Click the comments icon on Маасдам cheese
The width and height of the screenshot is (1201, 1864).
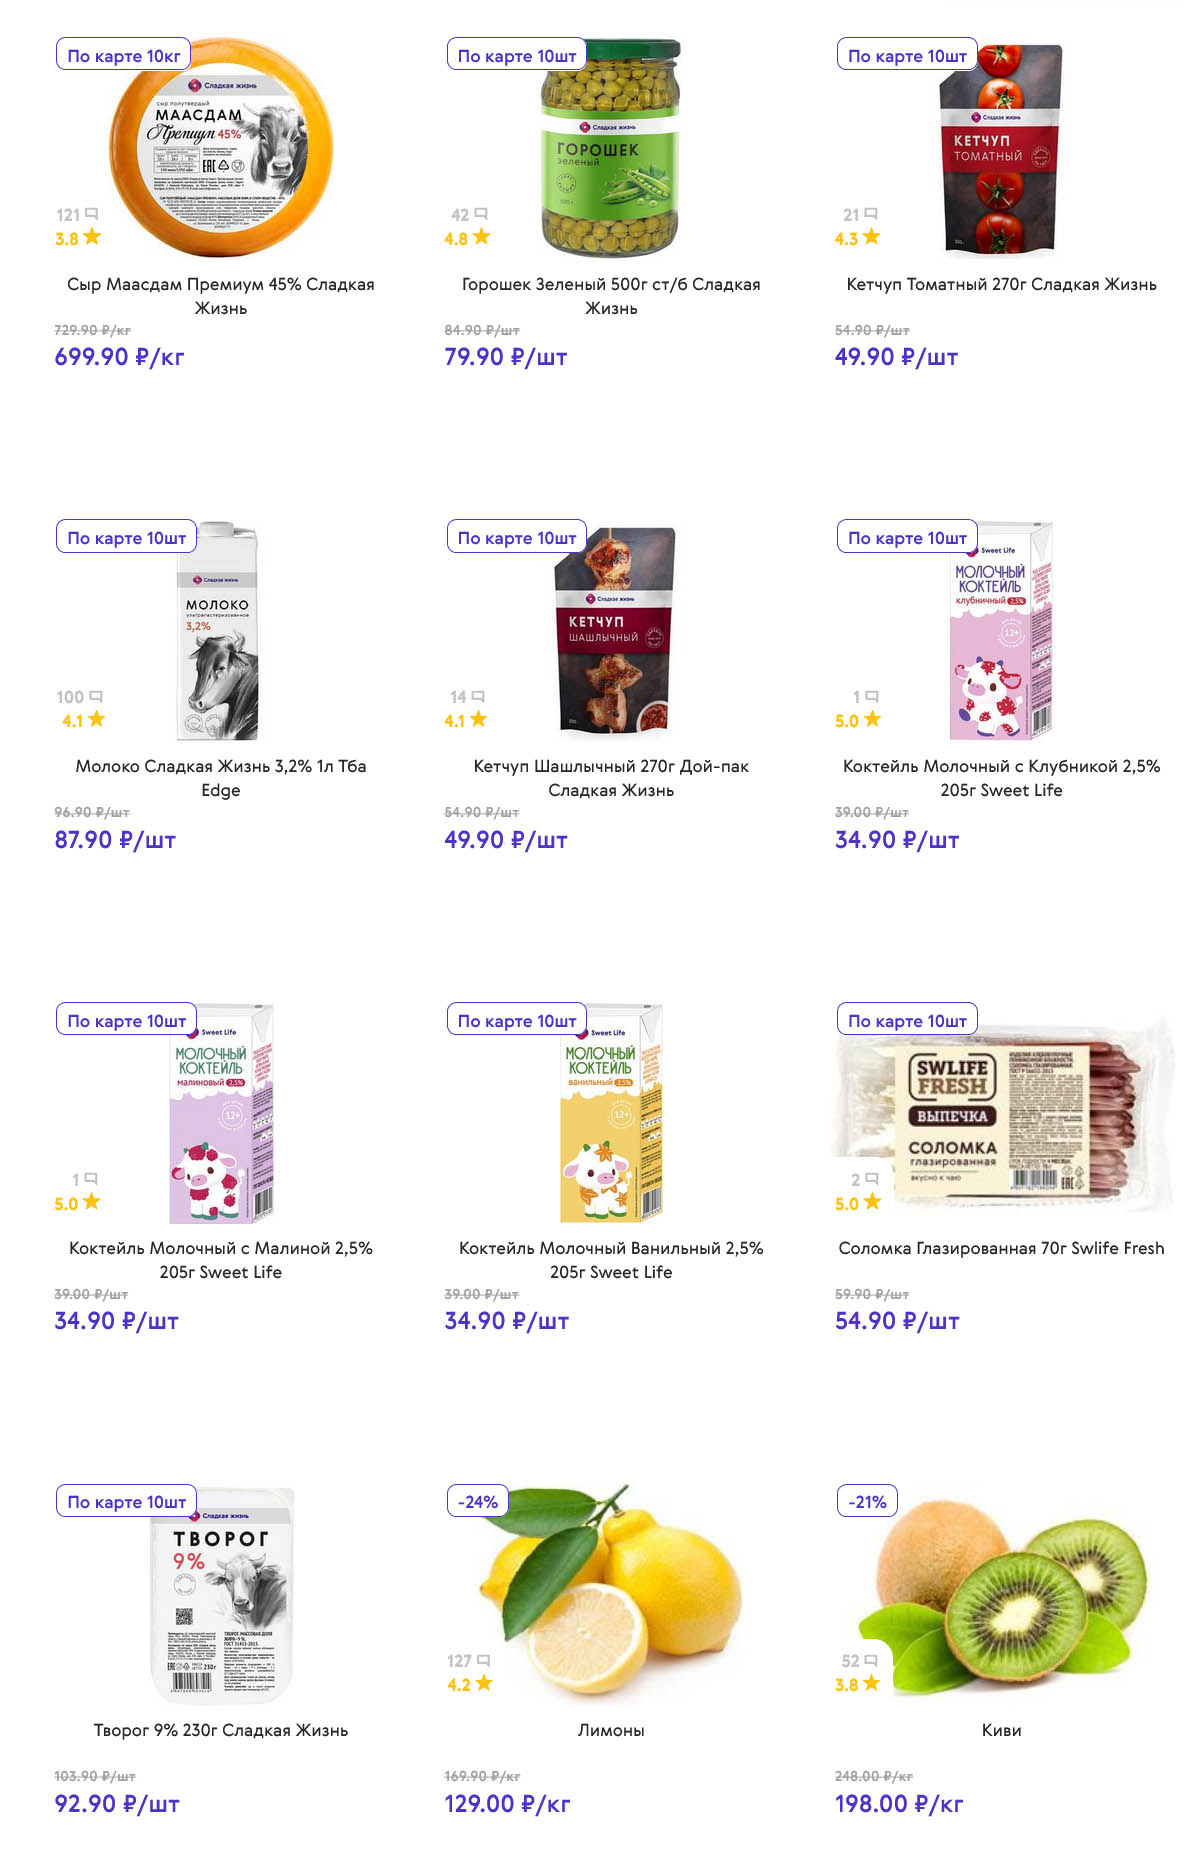coord(92,214)
